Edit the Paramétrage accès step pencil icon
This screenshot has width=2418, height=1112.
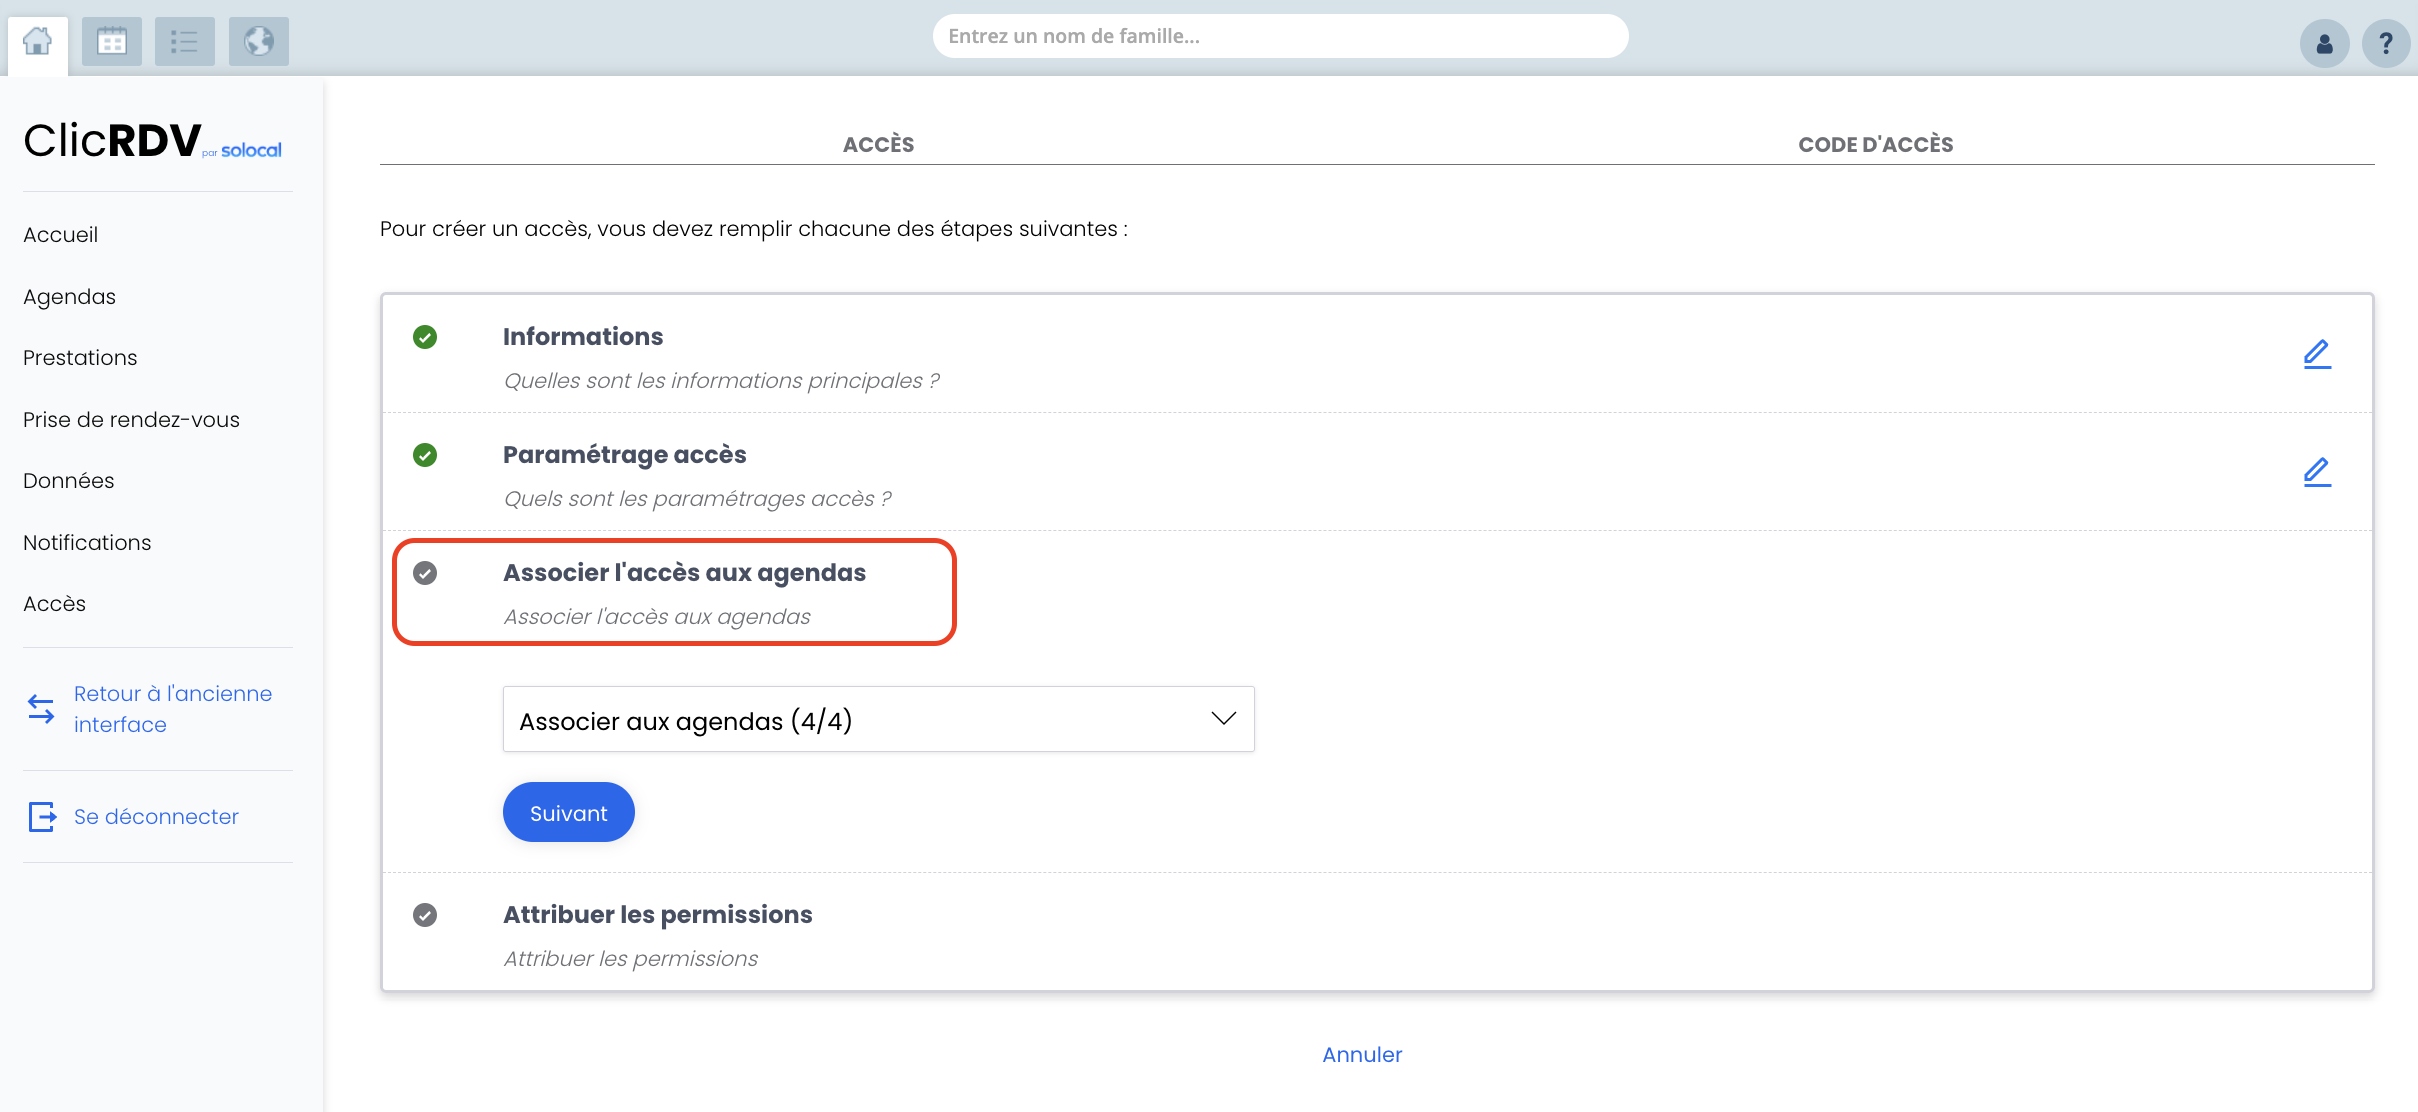[2317, 472]
